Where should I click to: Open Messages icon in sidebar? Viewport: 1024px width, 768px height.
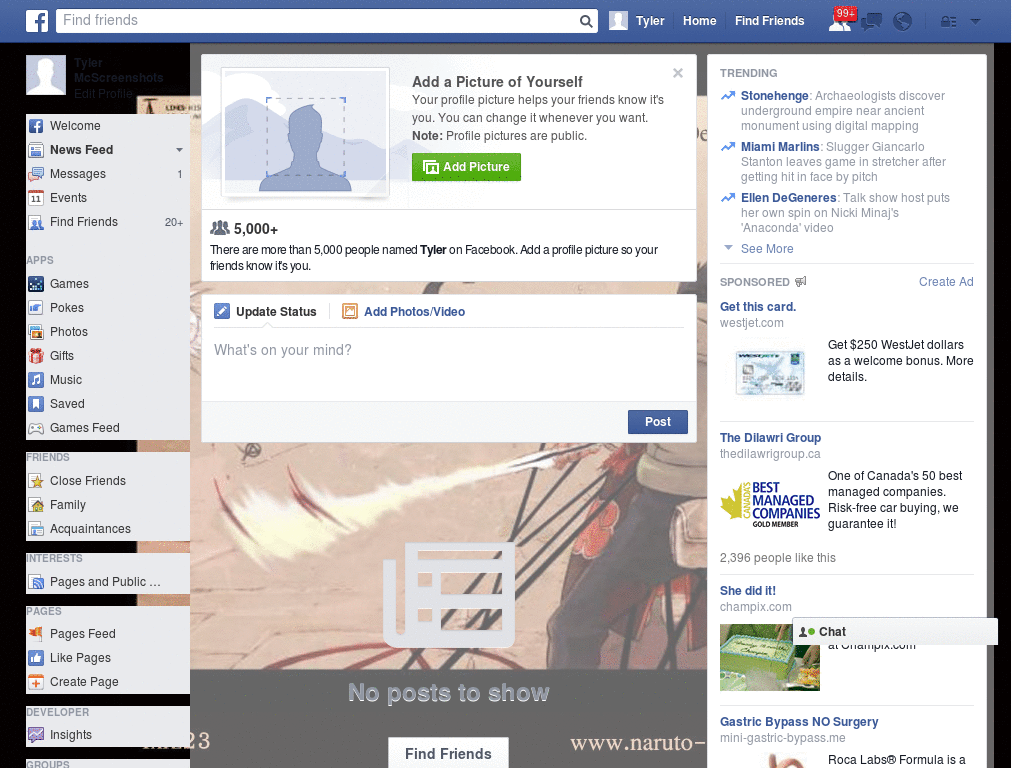point(36,174)
